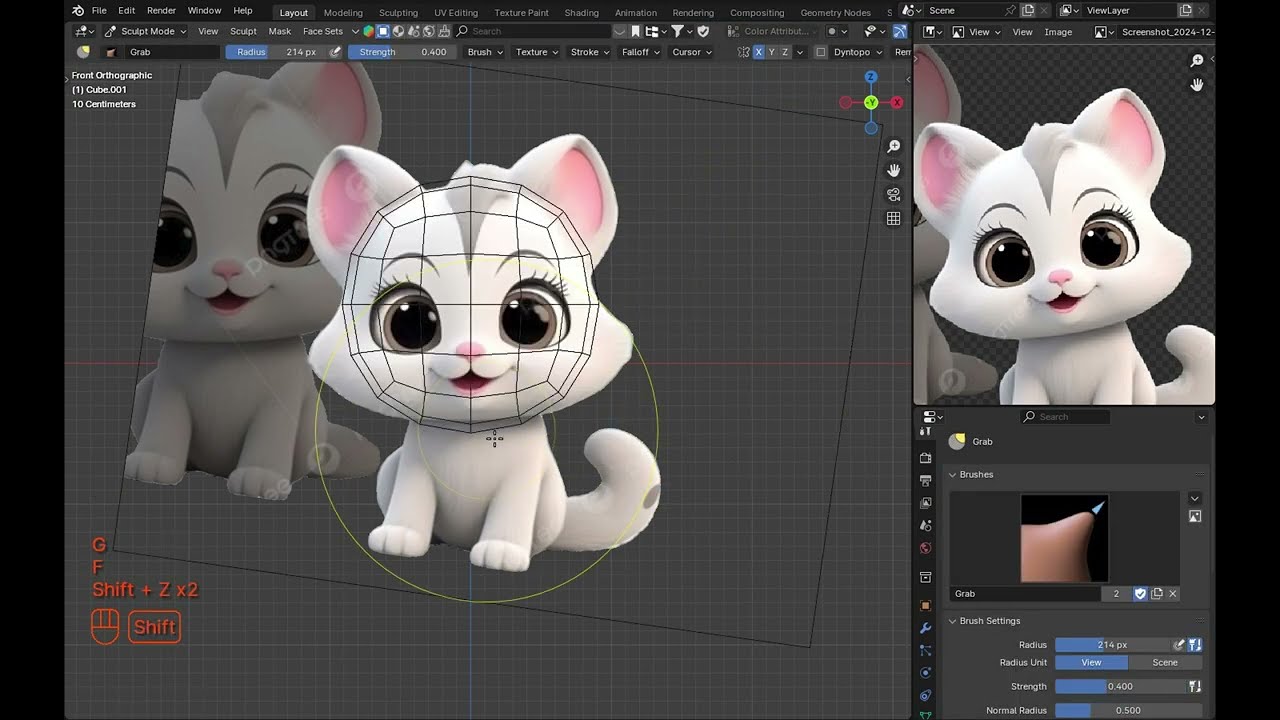
Task: Expand the Stroke dropdown in header
Action: tap(589, 52)
